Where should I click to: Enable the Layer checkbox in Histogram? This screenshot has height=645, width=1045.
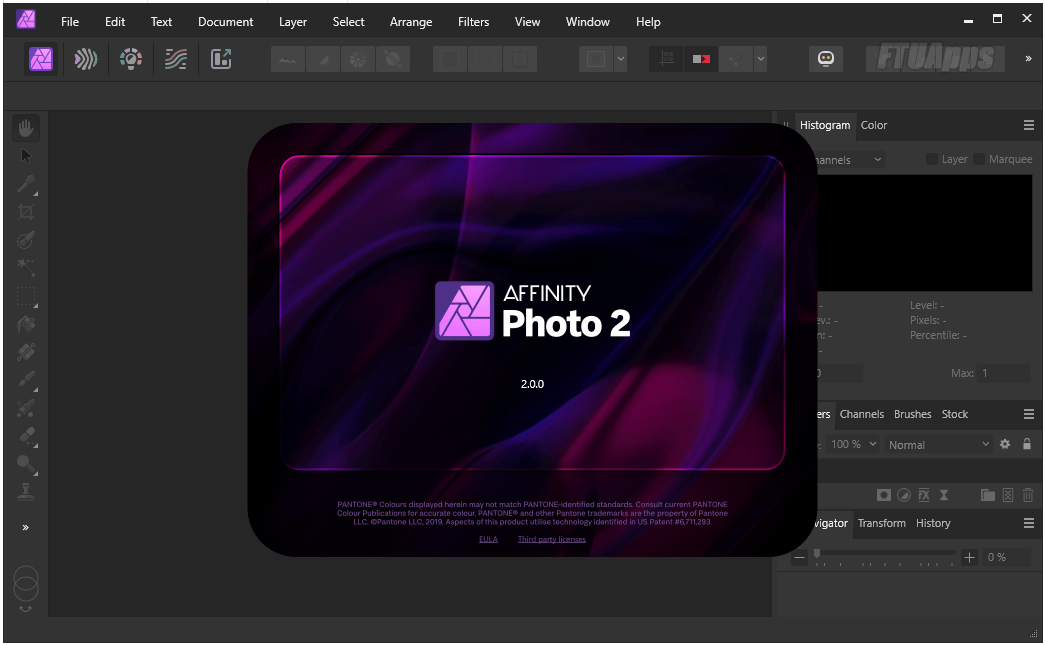tap(932, 159)
